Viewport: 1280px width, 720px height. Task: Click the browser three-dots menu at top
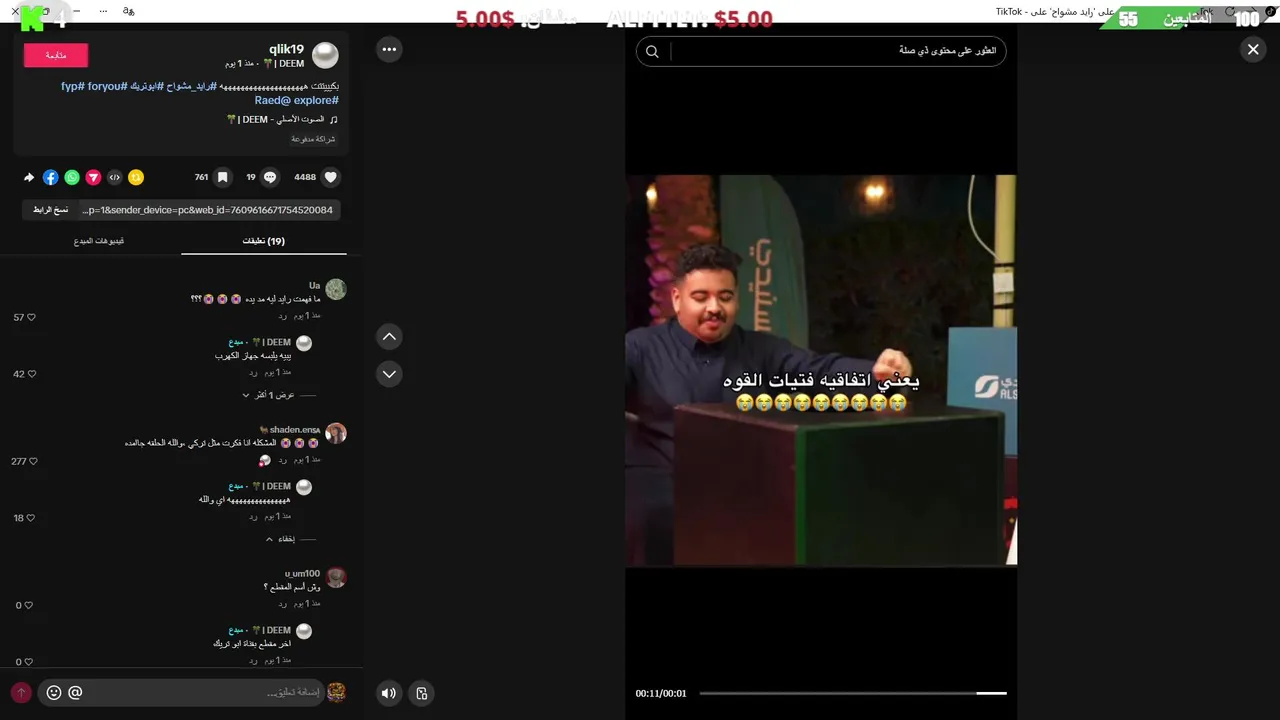point(103,11)
